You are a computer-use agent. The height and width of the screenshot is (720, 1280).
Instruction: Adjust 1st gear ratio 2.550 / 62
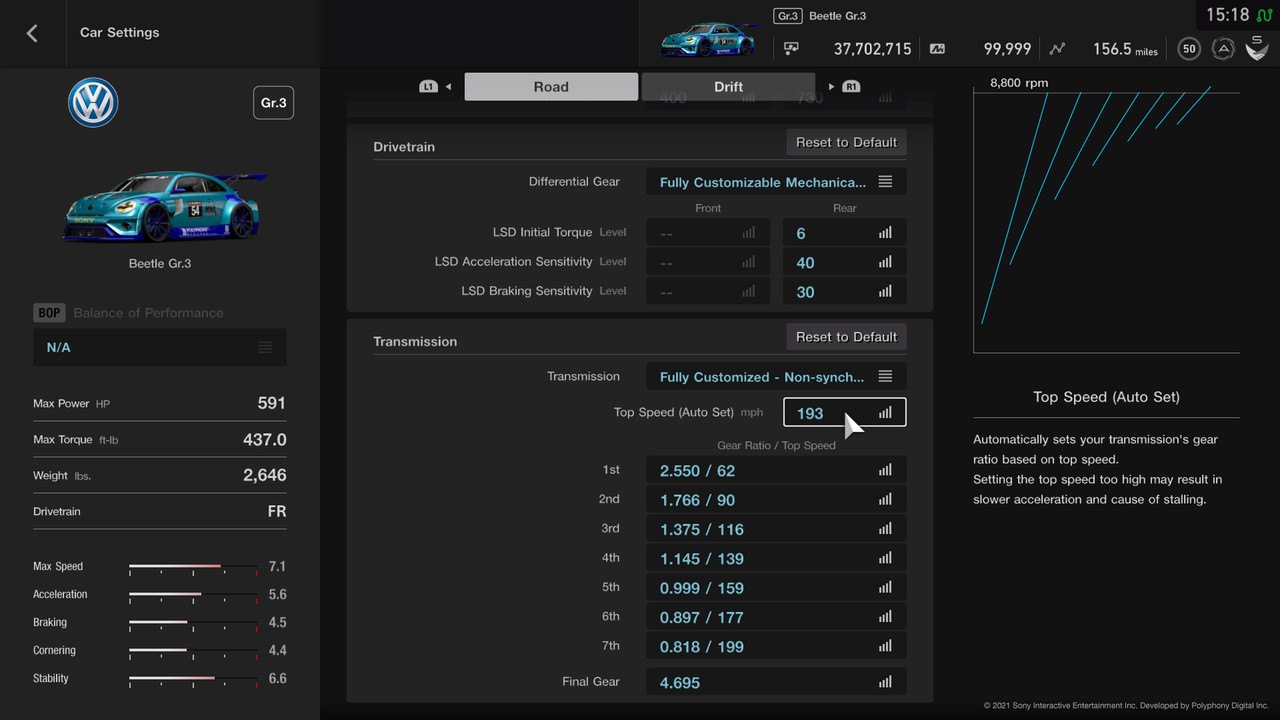[x=777, y=470]
